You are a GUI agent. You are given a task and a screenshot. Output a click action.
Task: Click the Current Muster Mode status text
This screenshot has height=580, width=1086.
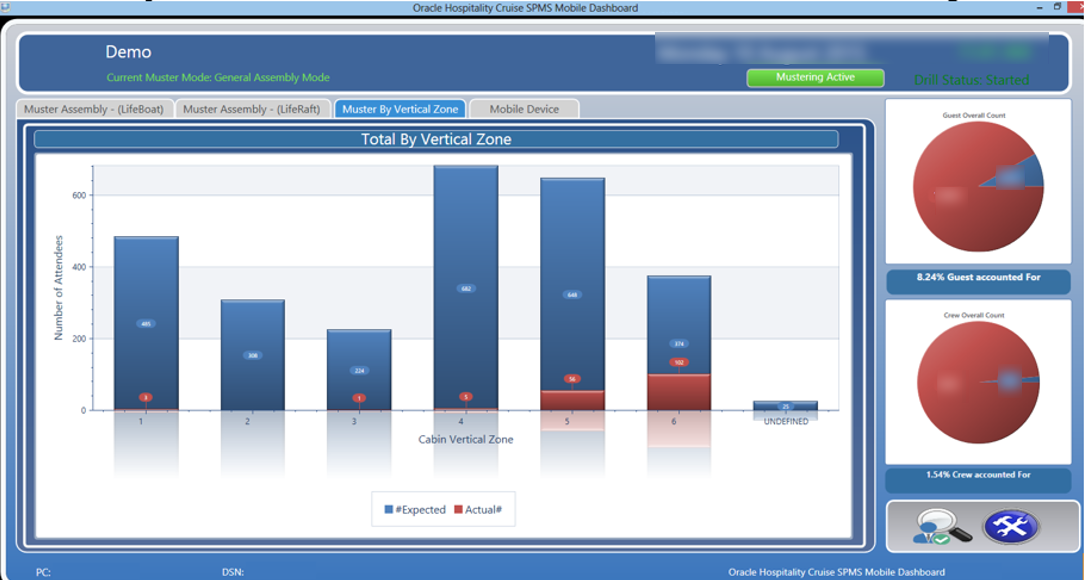[218, 78]
